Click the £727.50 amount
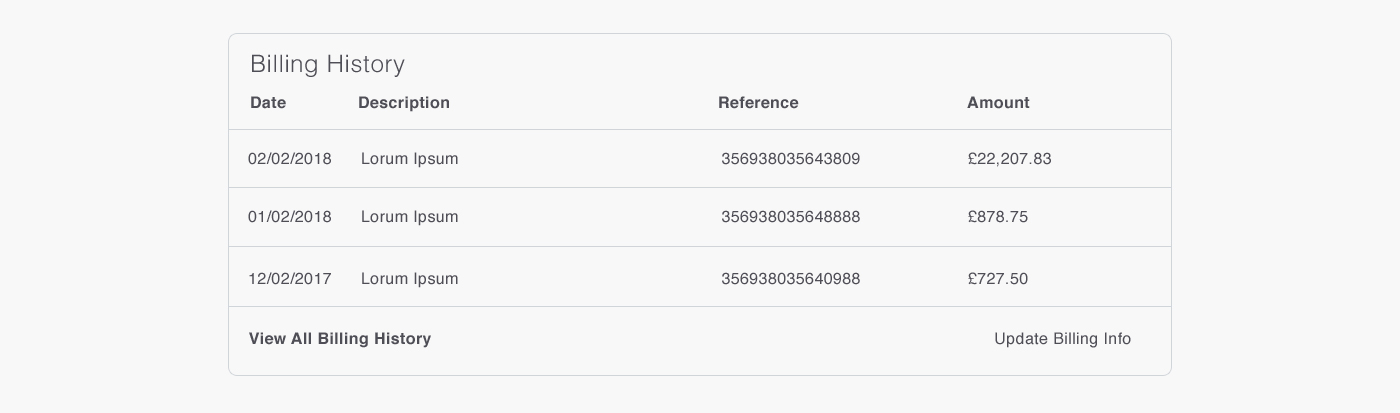Screen dimensions: 1400x413 [x=997, y=279]
